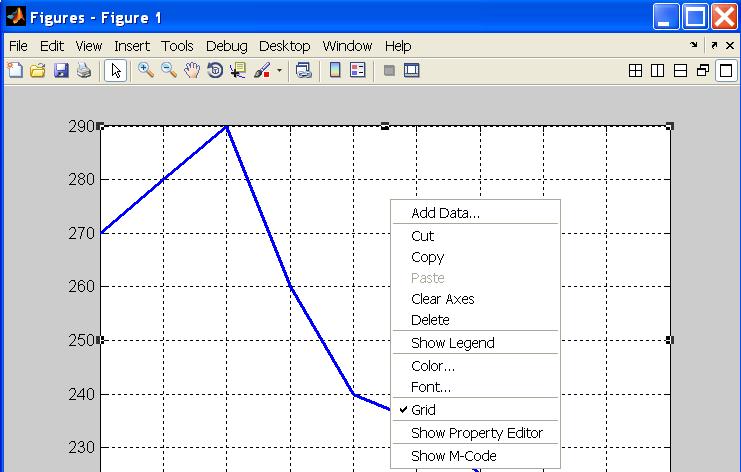Print the figure using the printer icon
The height and width of the screenshot is (472, 741).
click(x=84, y=70)
